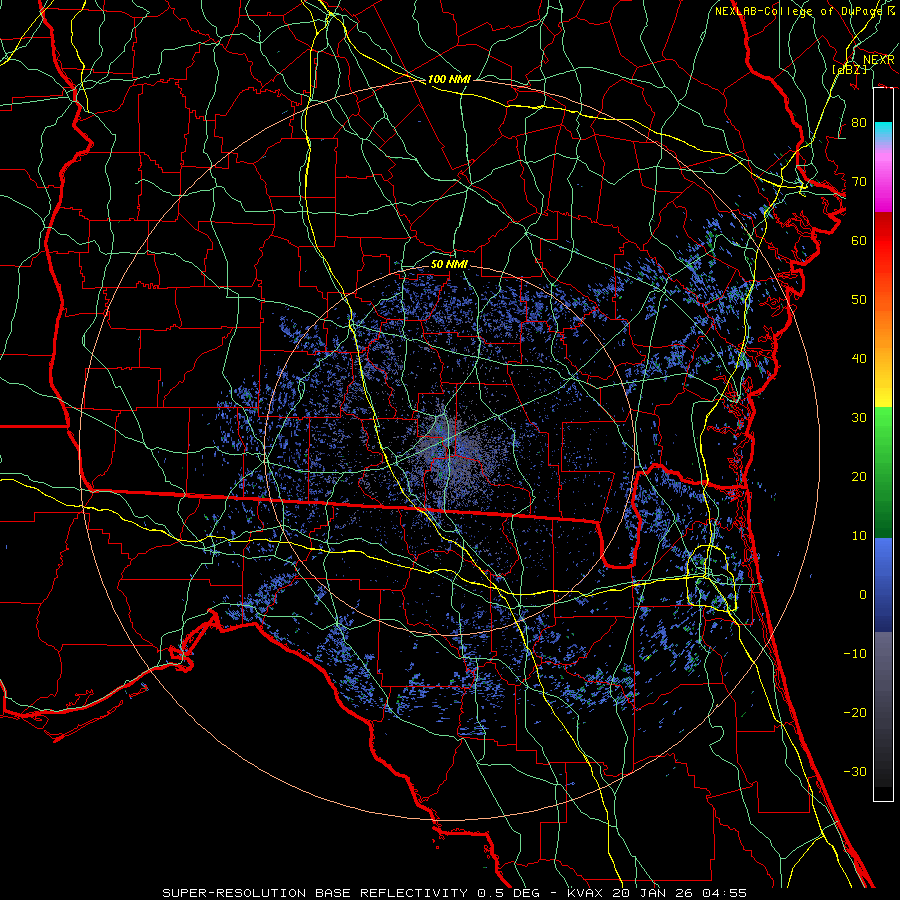Click the 20 value on the dBZ scale
Viewport: 900px width, 900px height.
click(859, 476)
